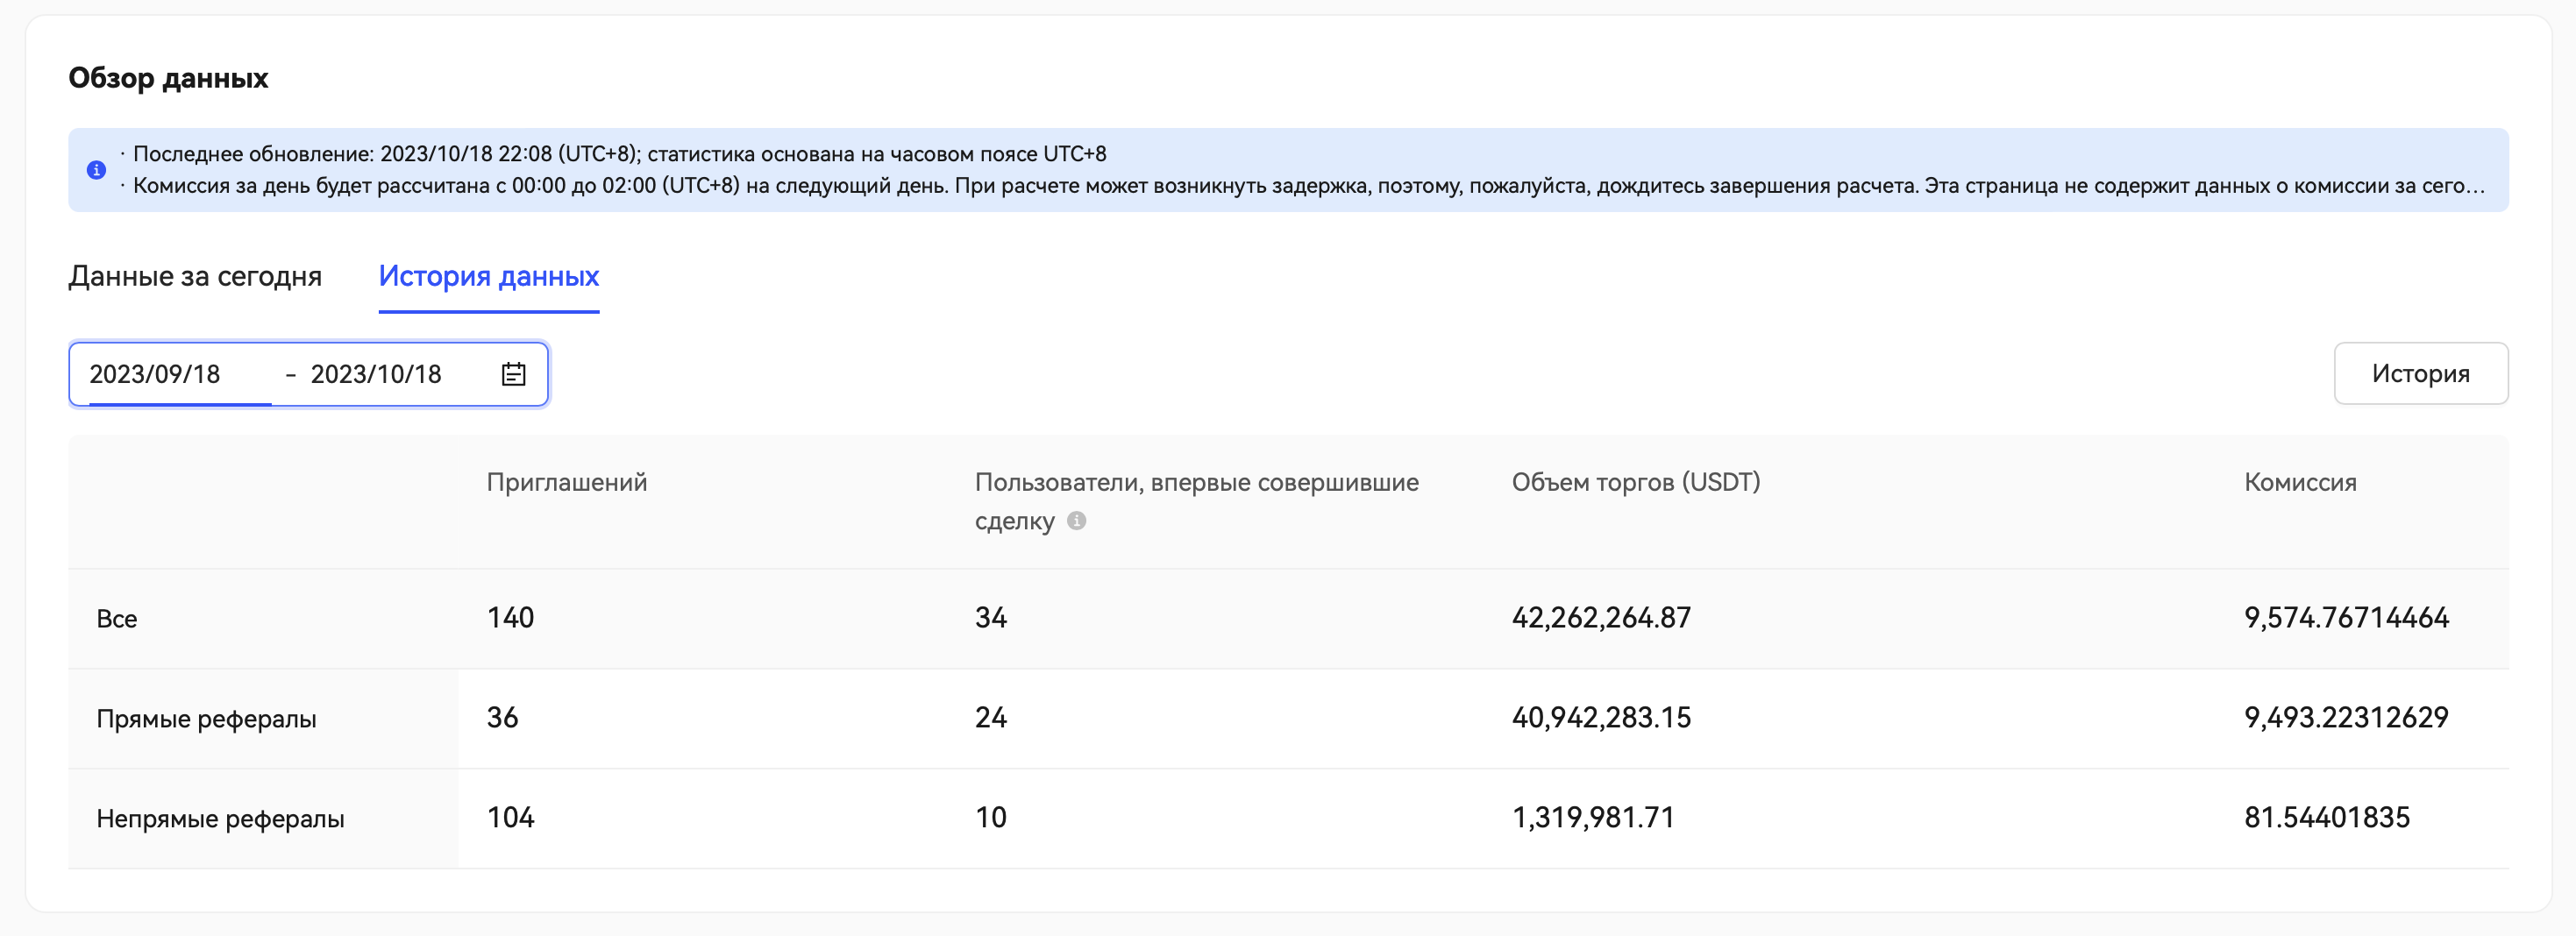The height and width of the screenshot is (936, 2576).
Task: Click the Комиссия column header
Action: click(x=2299, y=482)
